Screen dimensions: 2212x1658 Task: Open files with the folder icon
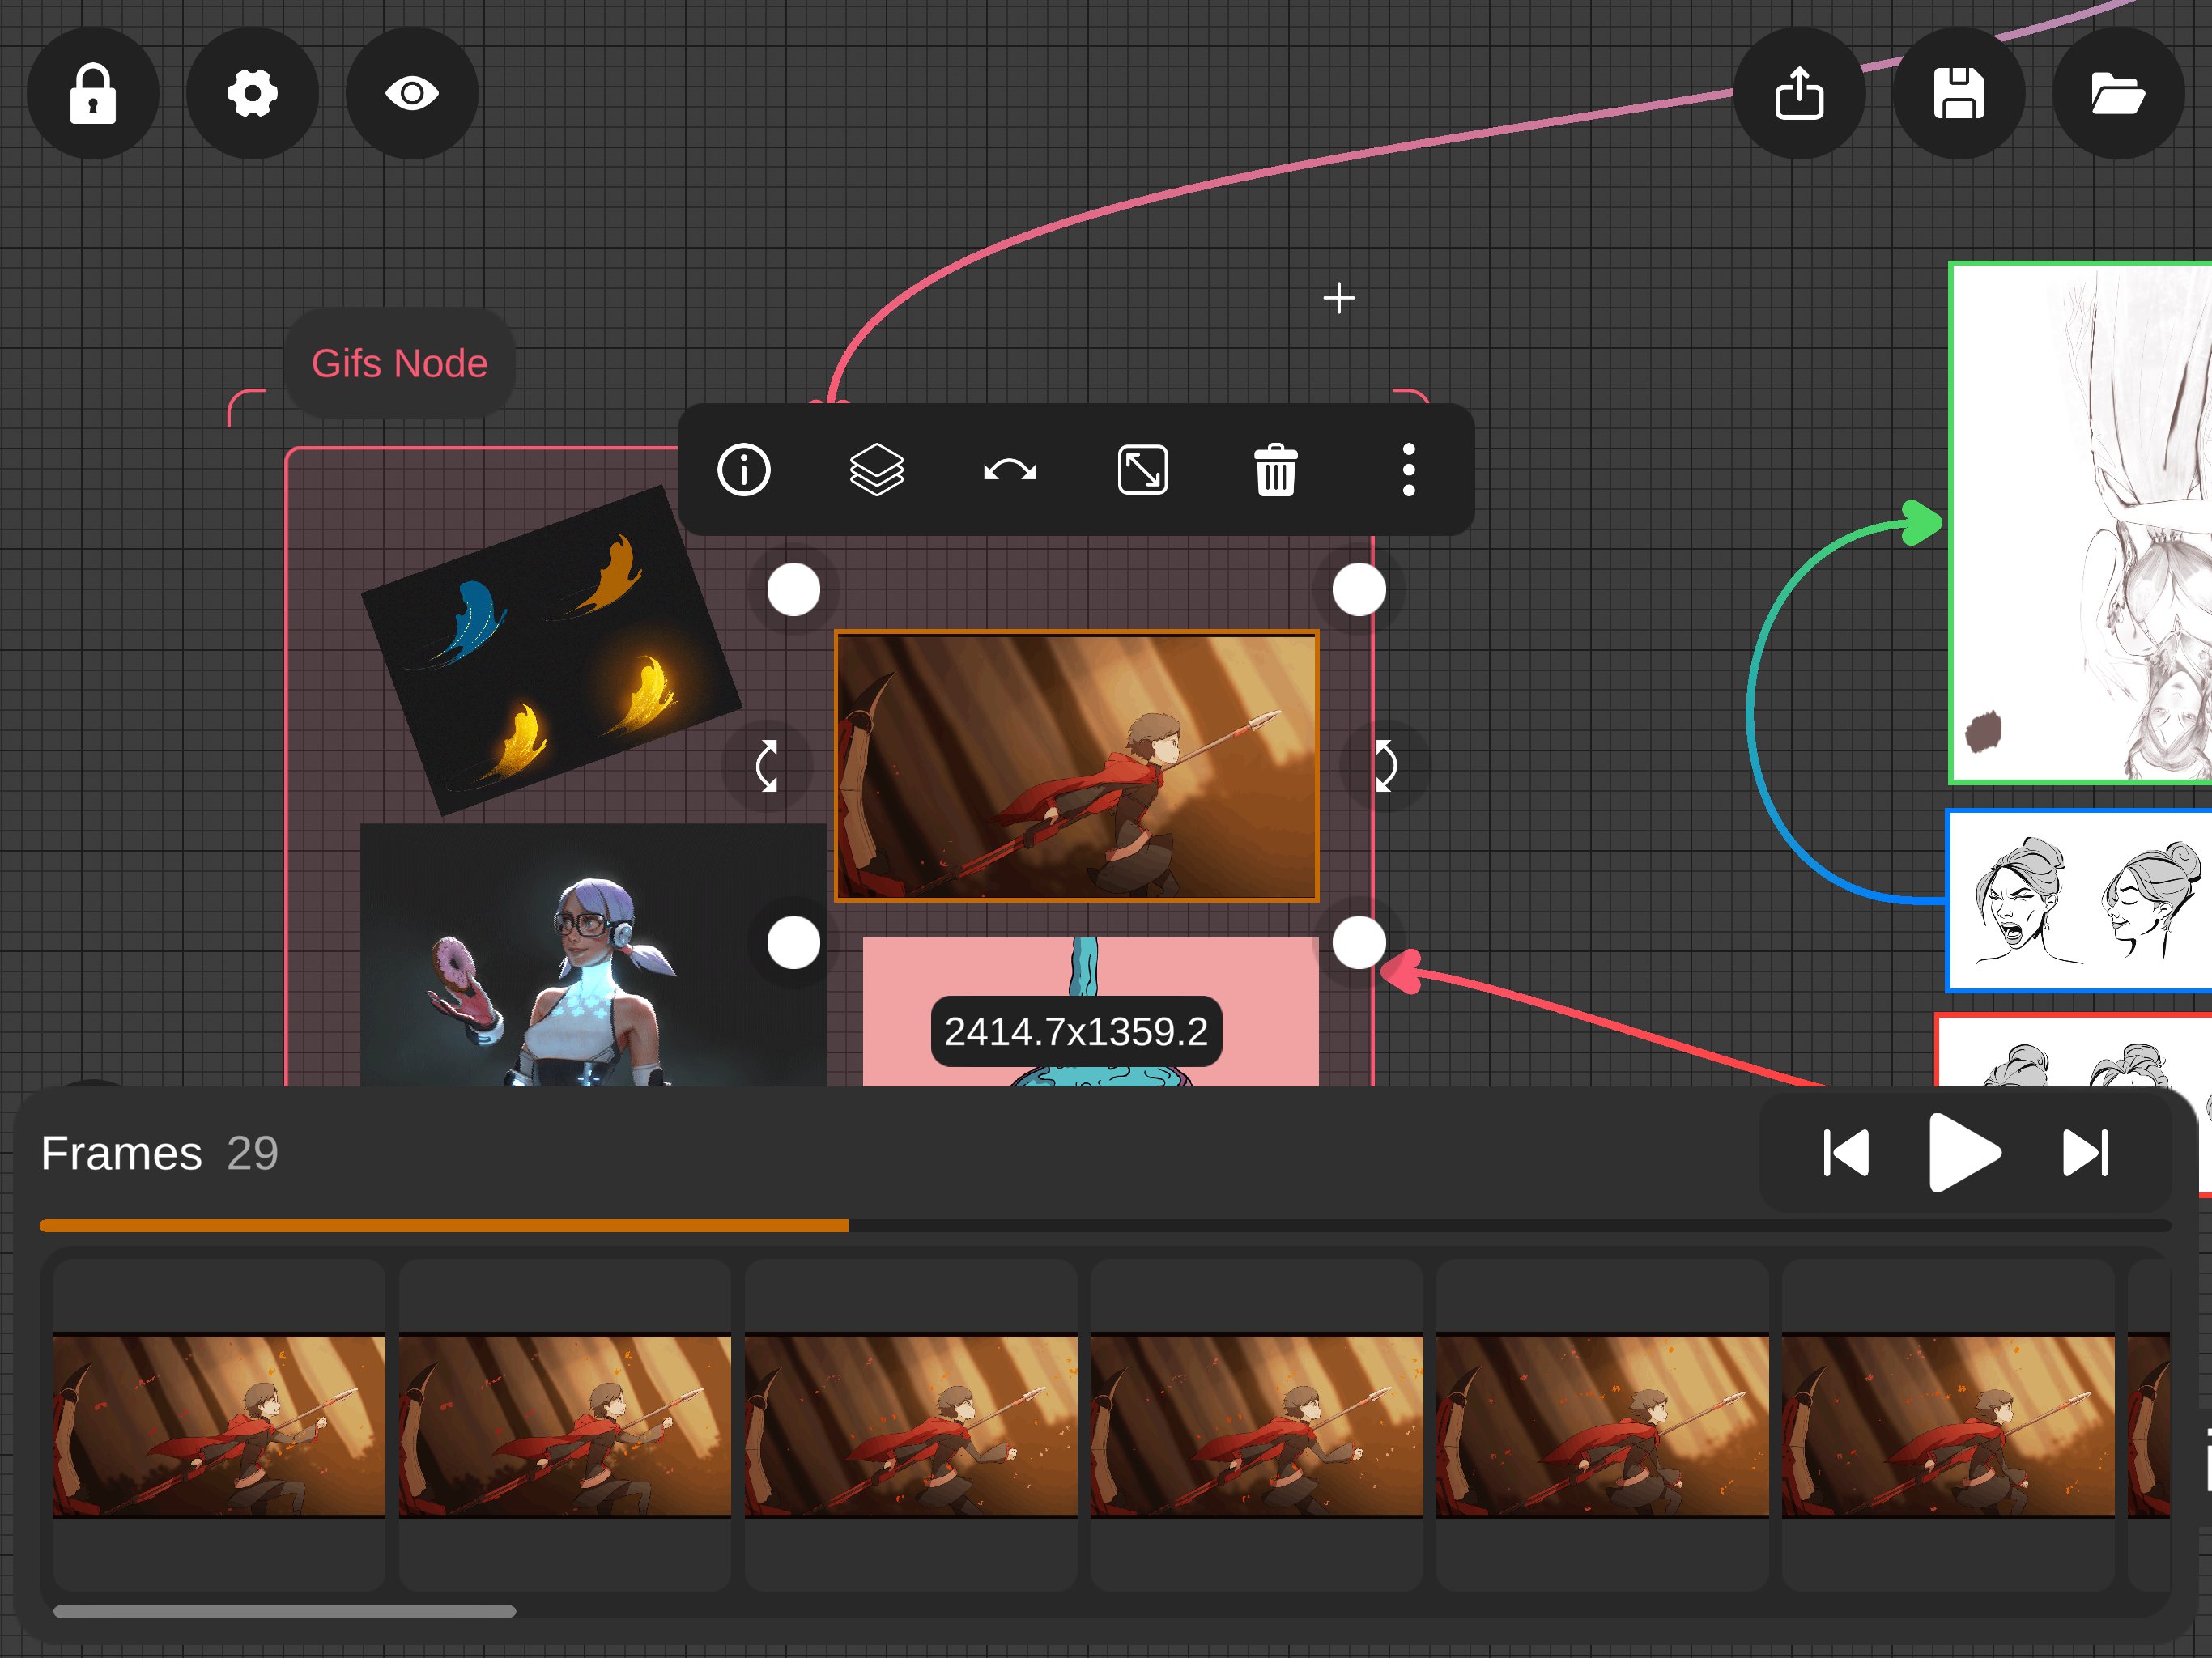pyautogui.click(x=2117, y=93)
